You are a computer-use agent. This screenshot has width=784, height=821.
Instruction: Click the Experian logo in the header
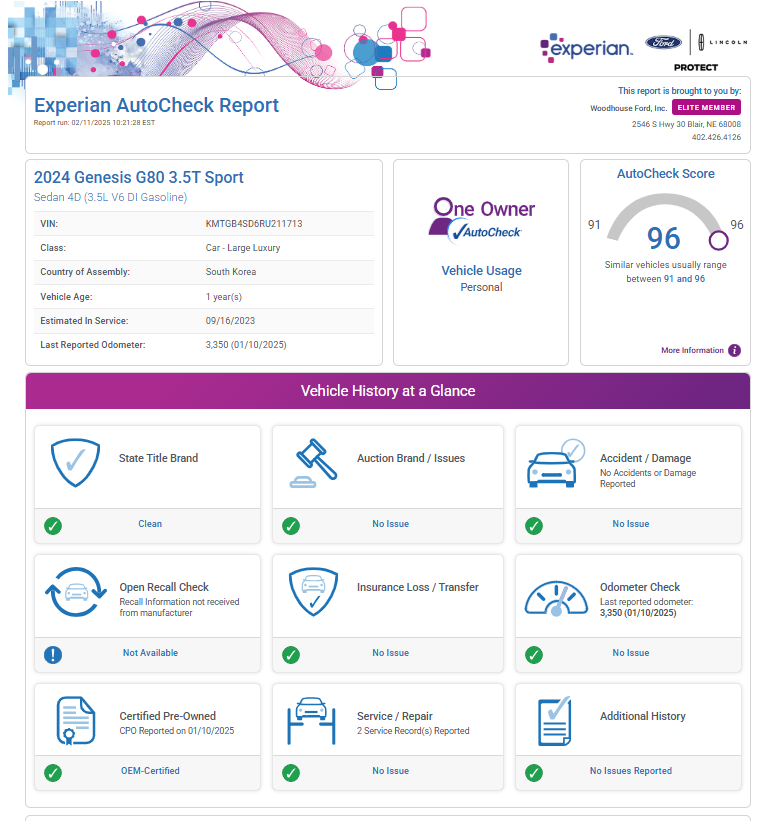point(586,47)
